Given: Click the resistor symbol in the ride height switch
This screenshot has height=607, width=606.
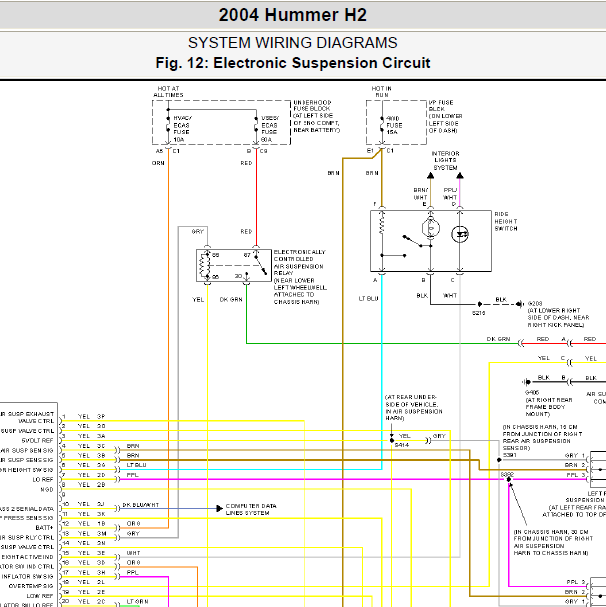Looking at the screenshot, I should point(382,225).
